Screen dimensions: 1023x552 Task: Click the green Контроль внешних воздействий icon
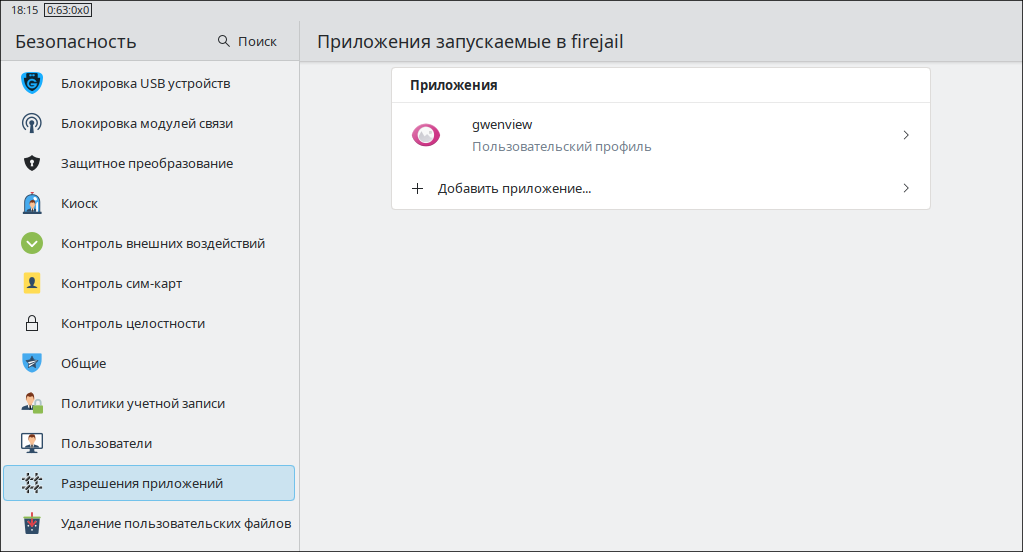pos(32,243)
